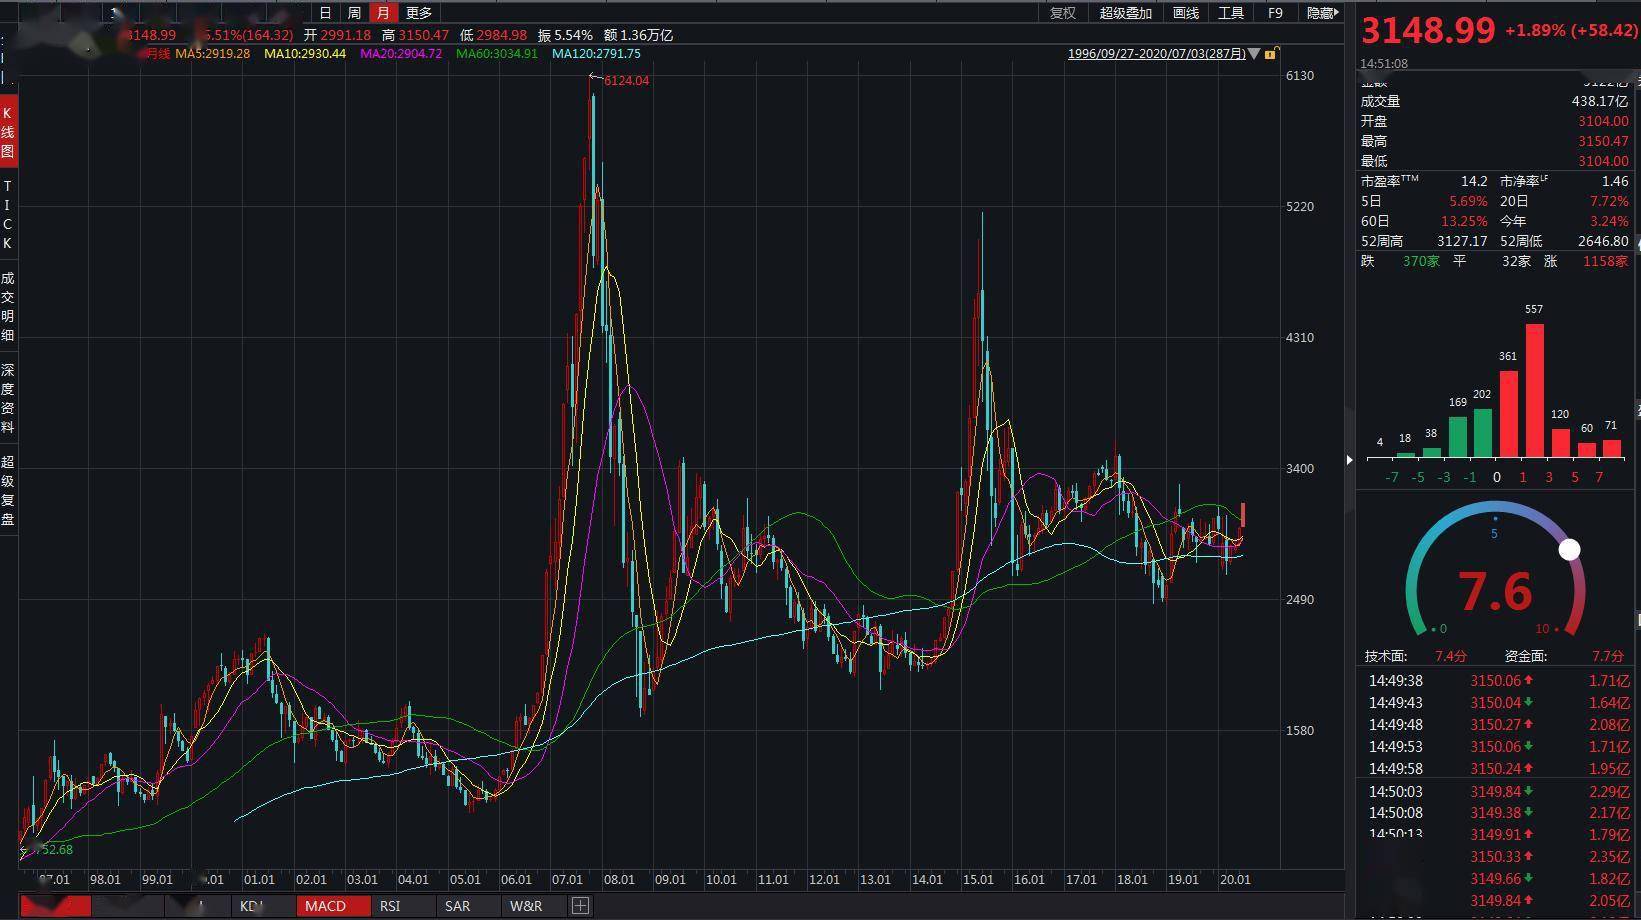Click the F9 button
The height and width of the screenshot is (920, 1641).
(x=1275, y=13)
